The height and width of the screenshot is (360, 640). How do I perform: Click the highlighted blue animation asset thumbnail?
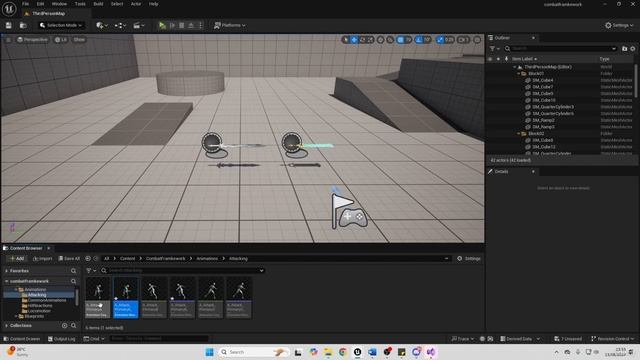(x=126, y=297)
